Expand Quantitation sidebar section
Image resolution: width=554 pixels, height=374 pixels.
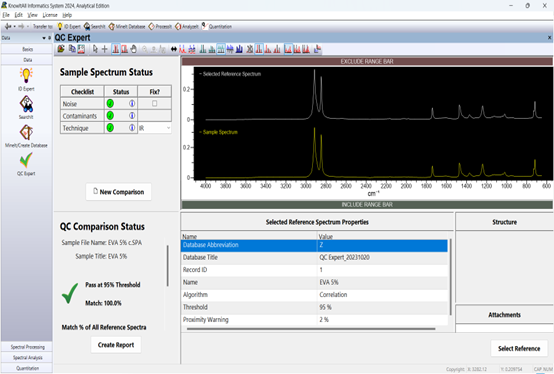point(27,368)
